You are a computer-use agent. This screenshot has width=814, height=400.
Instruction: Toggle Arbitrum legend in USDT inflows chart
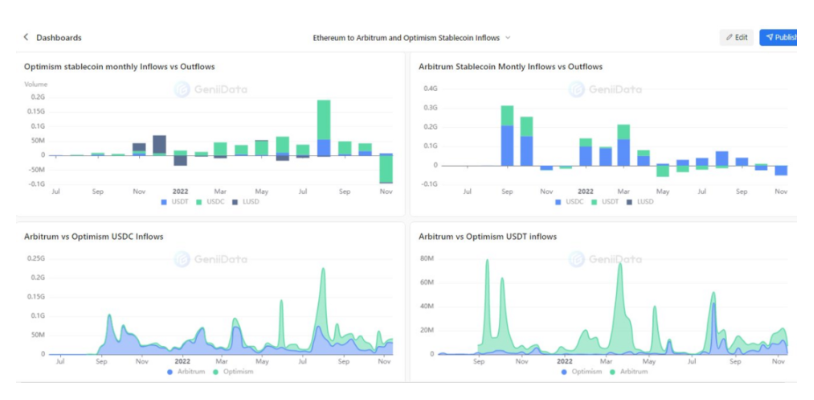(628, 372)
